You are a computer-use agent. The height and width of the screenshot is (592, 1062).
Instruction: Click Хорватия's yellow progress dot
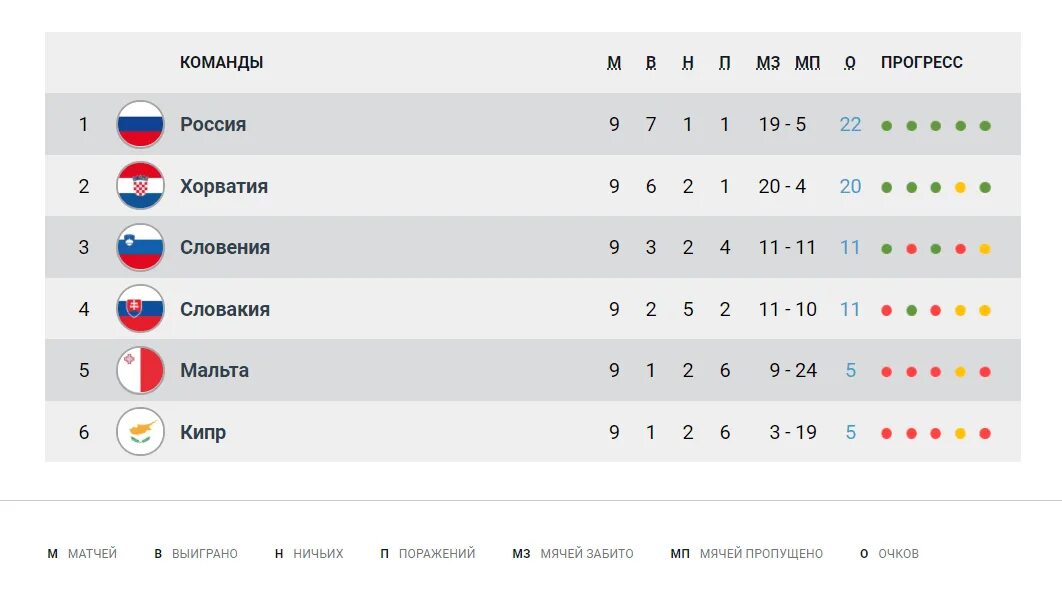pyautogui.click(x=960, y=188)
